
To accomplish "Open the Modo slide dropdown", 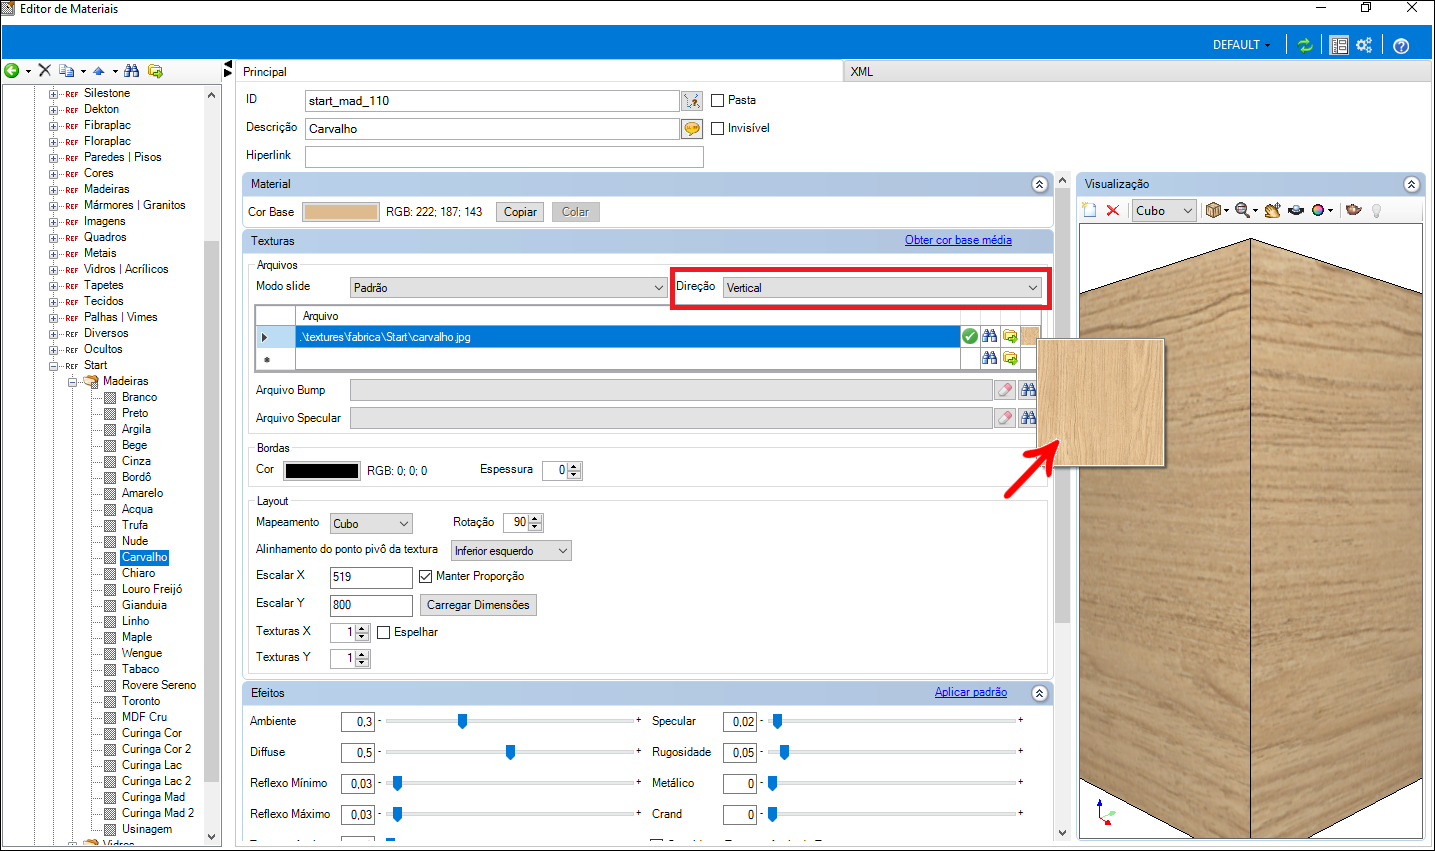I will pos(508,288).
